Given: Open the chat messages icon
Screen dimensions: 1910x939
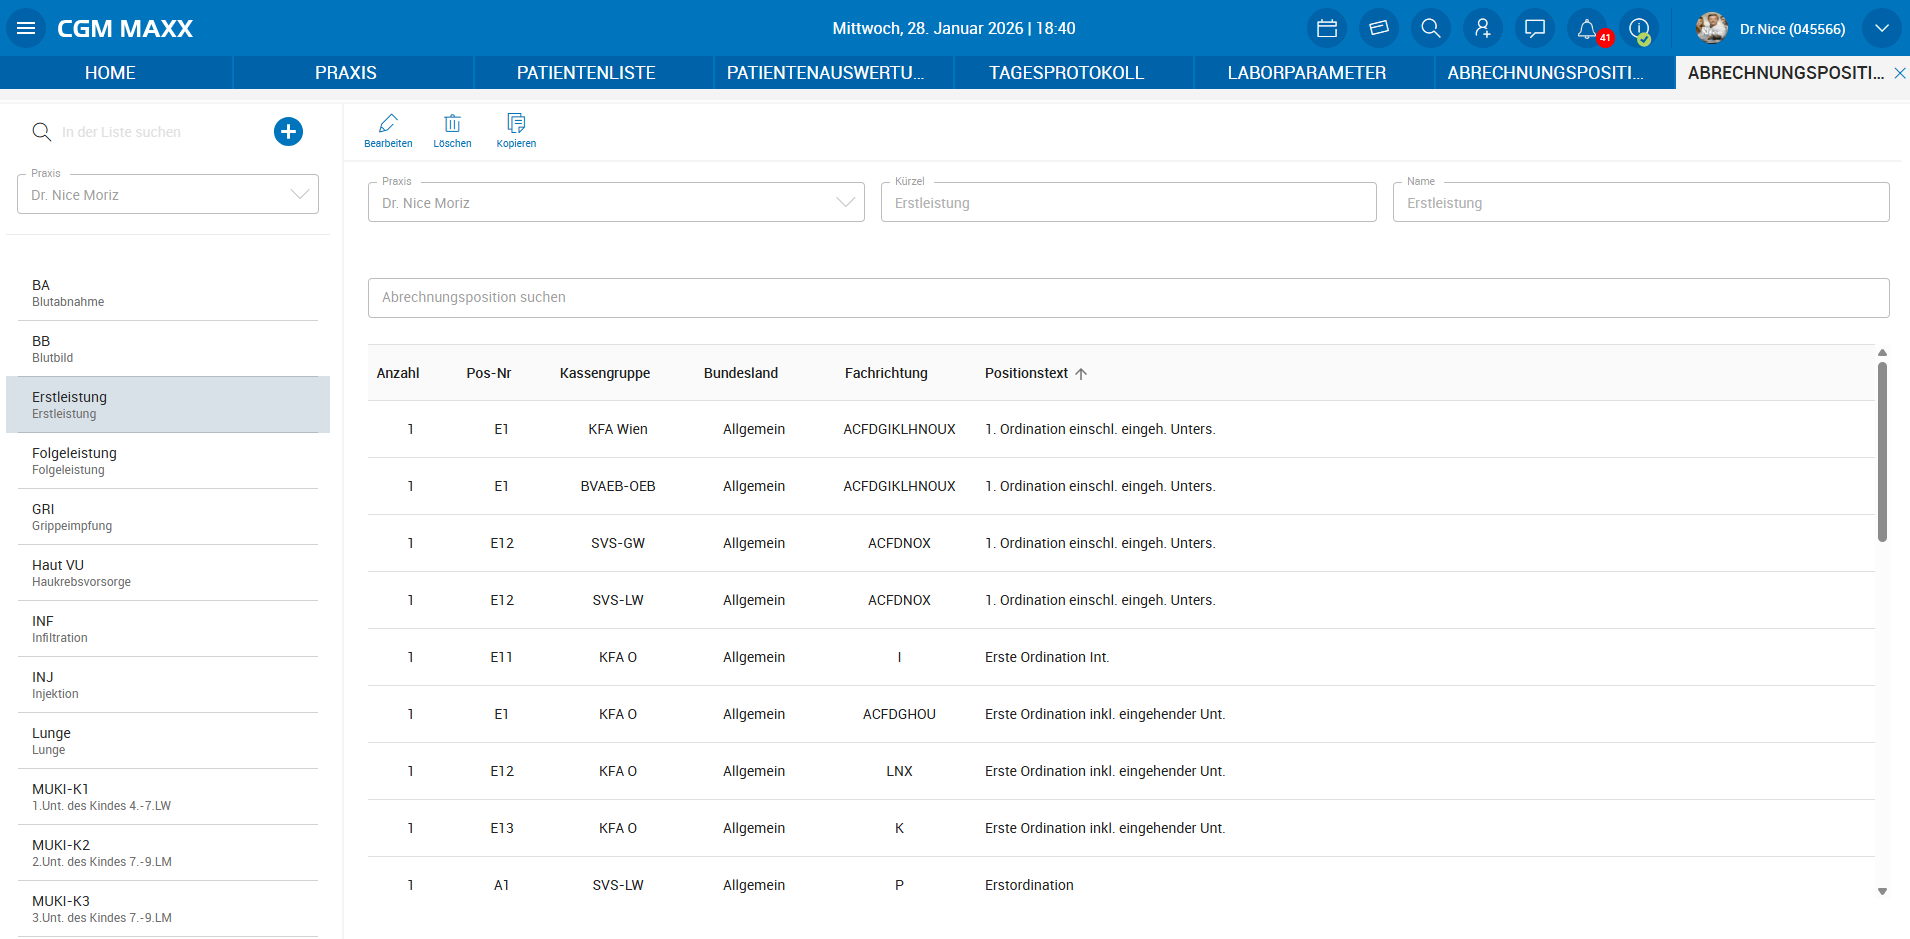Looking at the screenshot, I should [x=1534, y=28].
